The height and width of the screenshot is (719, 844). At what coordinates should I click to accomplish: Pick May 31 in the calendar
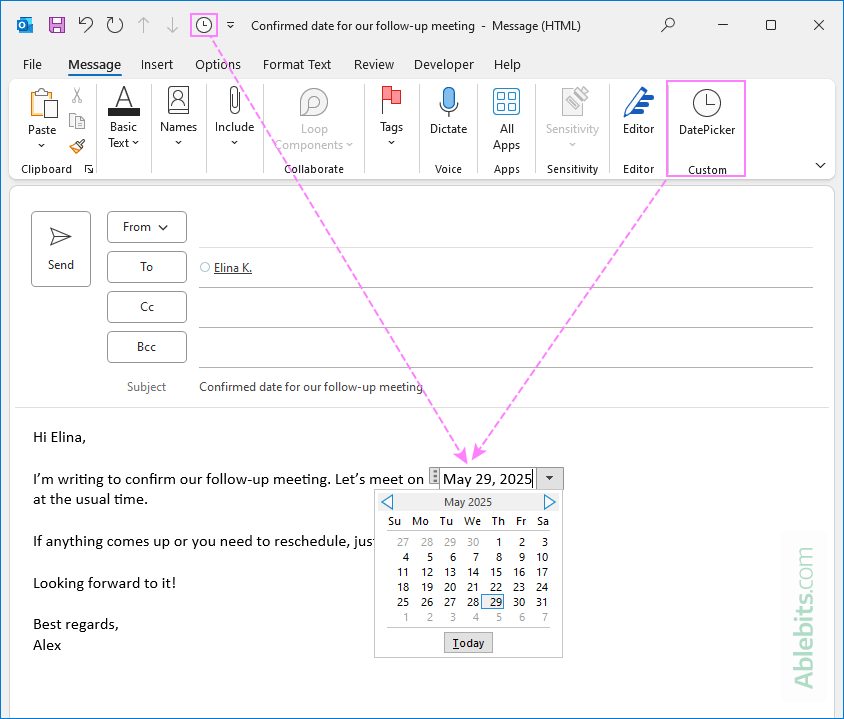(x=541, y=602)
